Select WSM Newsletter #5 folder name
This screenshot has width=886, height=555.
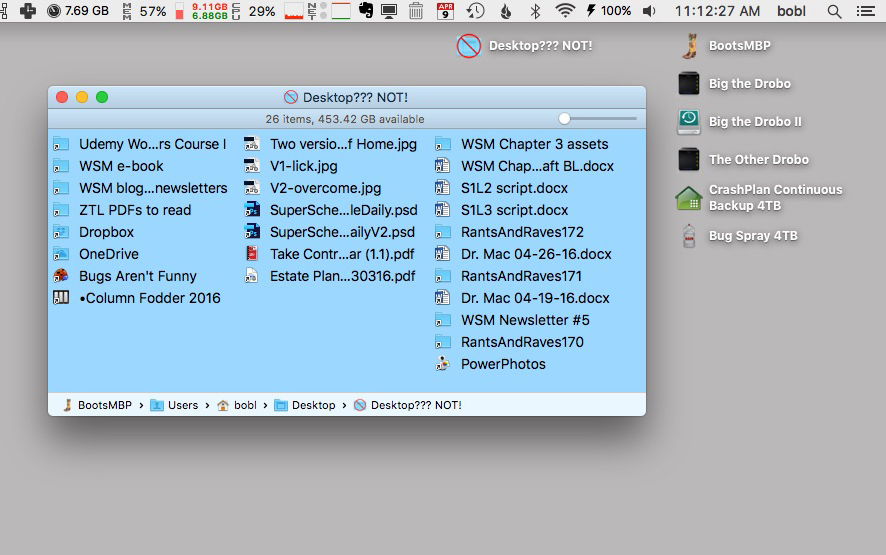pyautogui.click(x=525, y=320)
